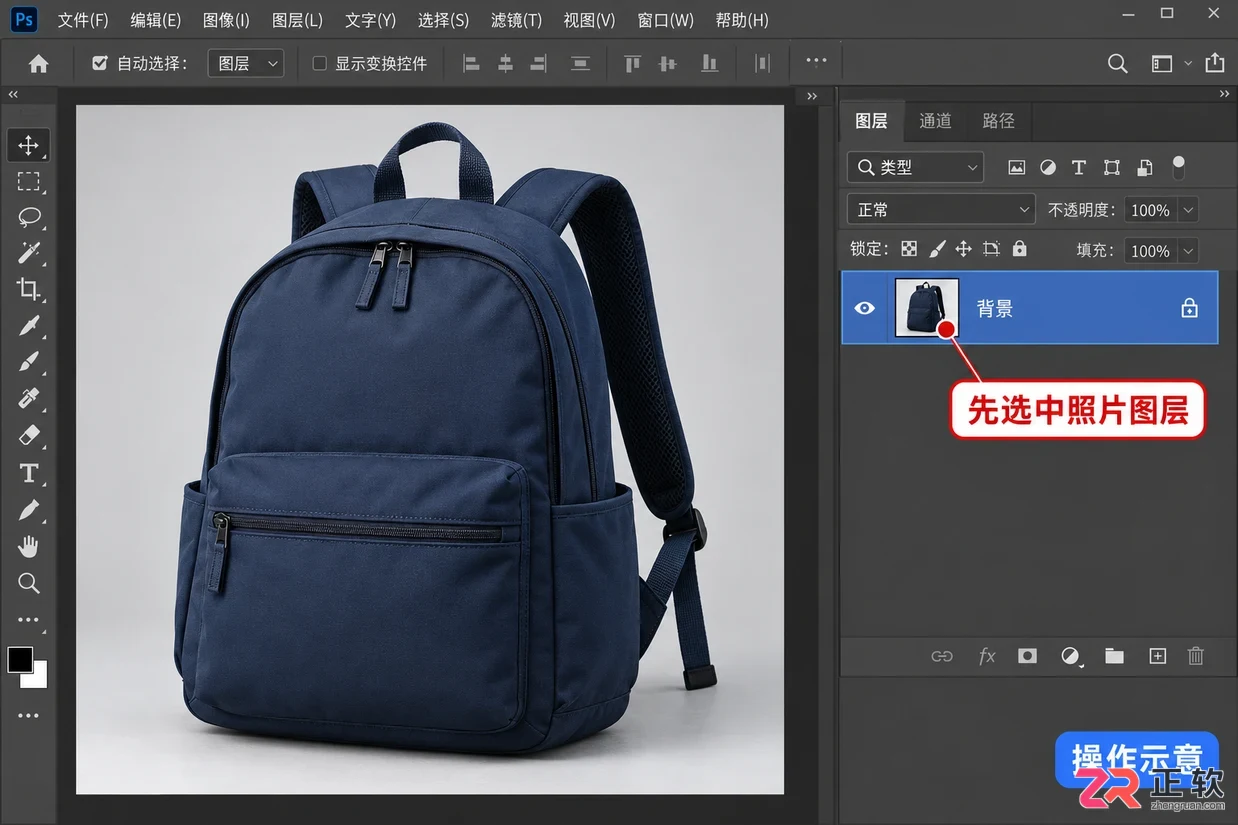Select the Pen tool
The height and width of the screenshot is (825, 1238).
tap(28, 510)
